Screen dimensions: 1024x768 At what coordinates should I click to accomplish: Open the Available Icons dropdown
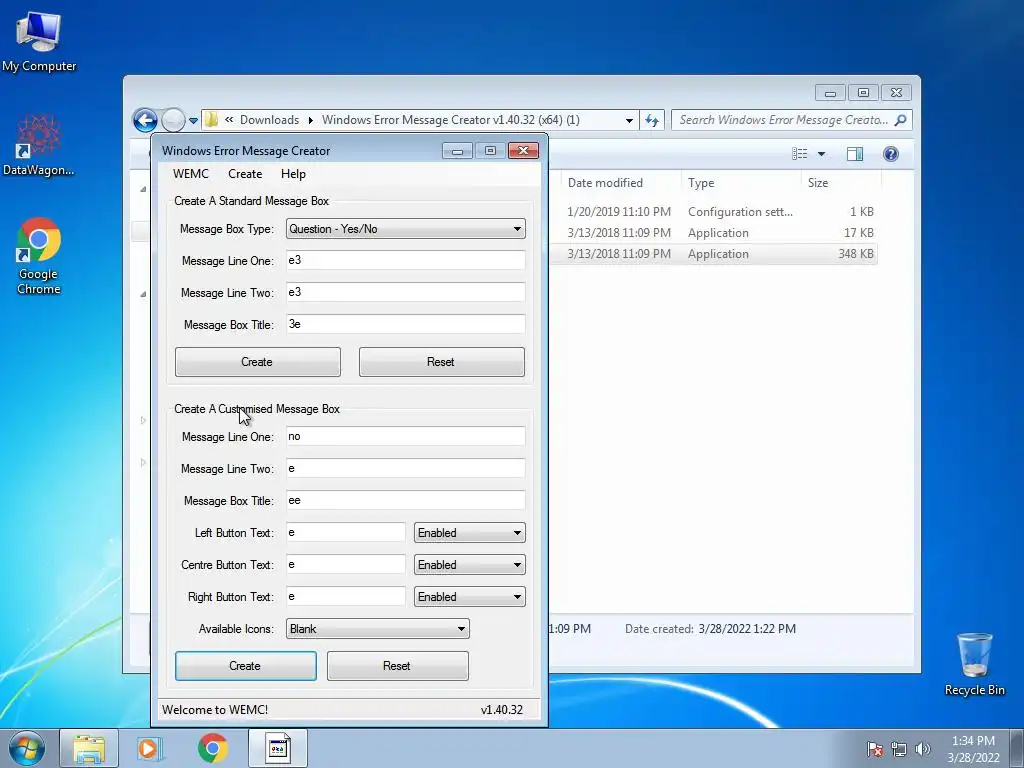(x=377, y=629)
